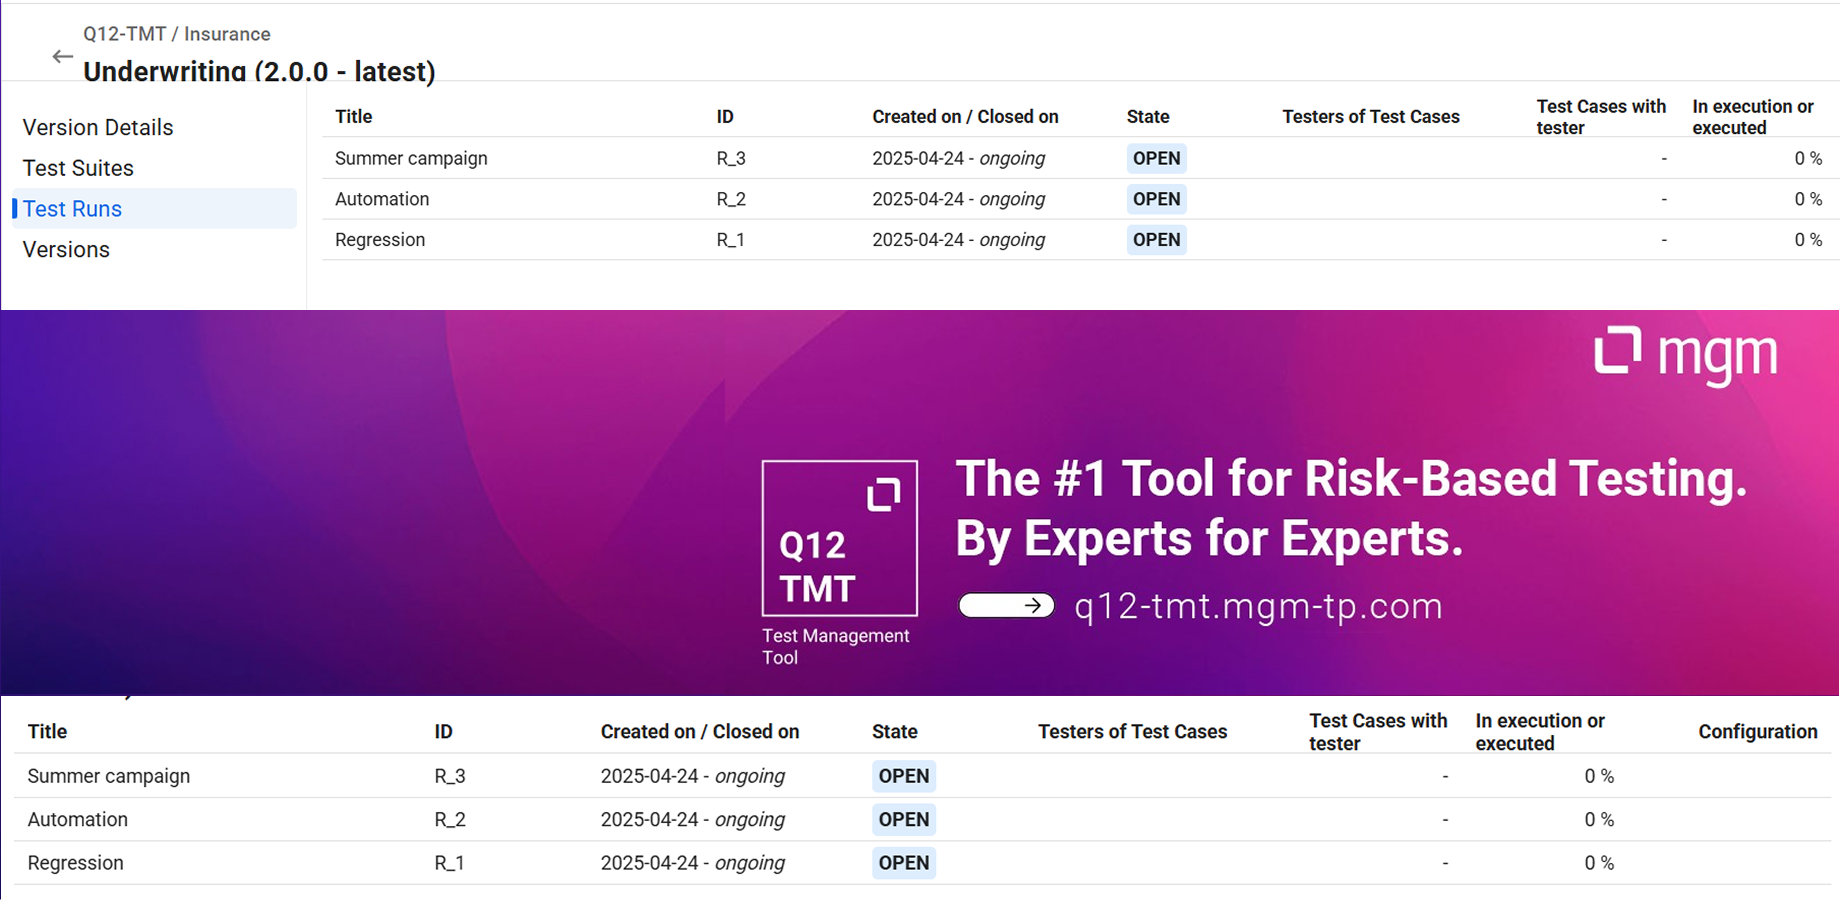The image size is (1840, 900).
Task: Open Regression run in upper table
Action: [x=380, y=240]
